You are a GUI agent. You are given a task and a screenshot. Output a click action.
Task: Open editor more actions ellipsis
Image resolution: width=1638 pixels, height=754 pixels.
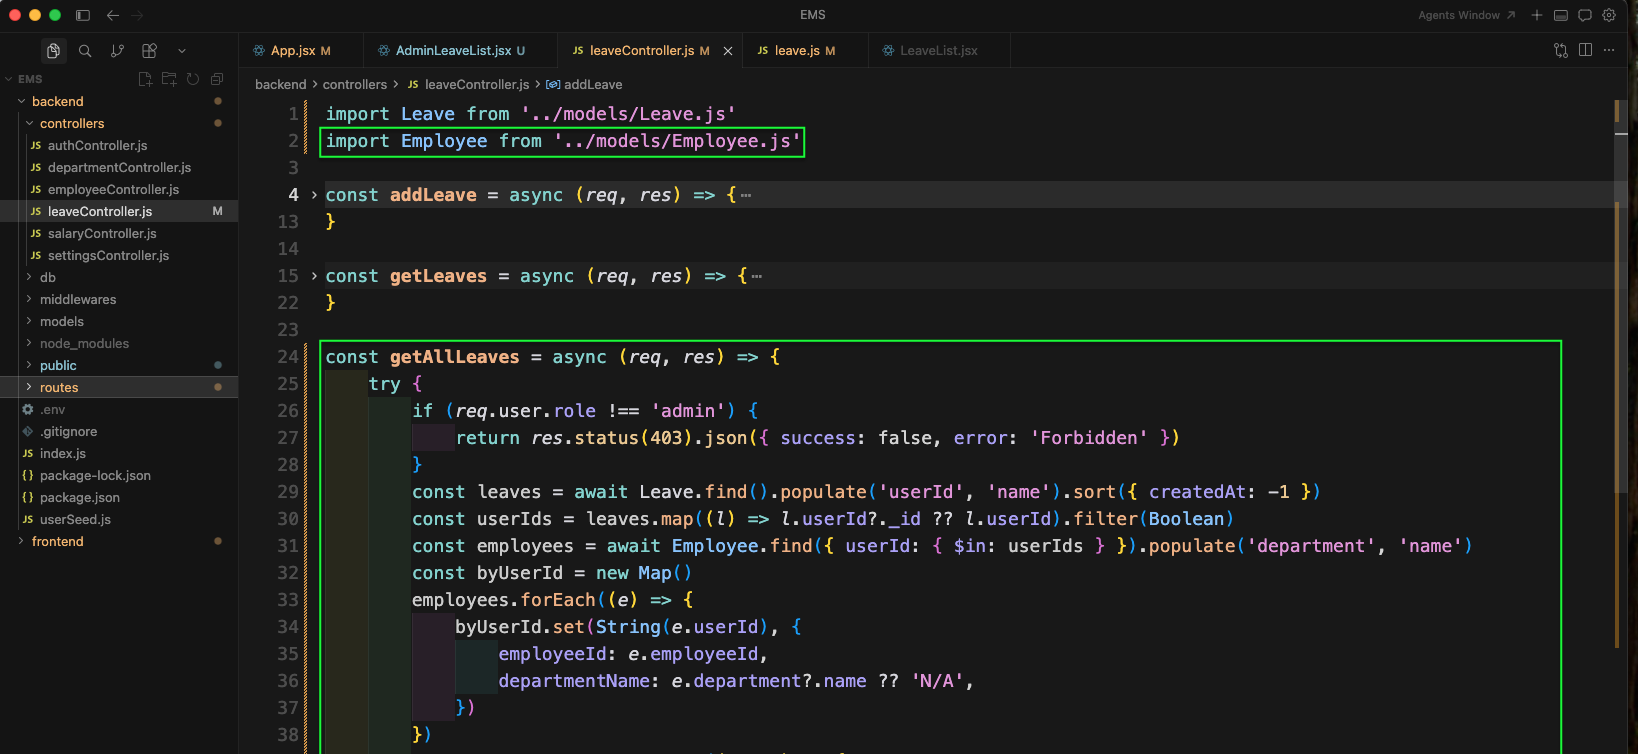point(1609,50)
